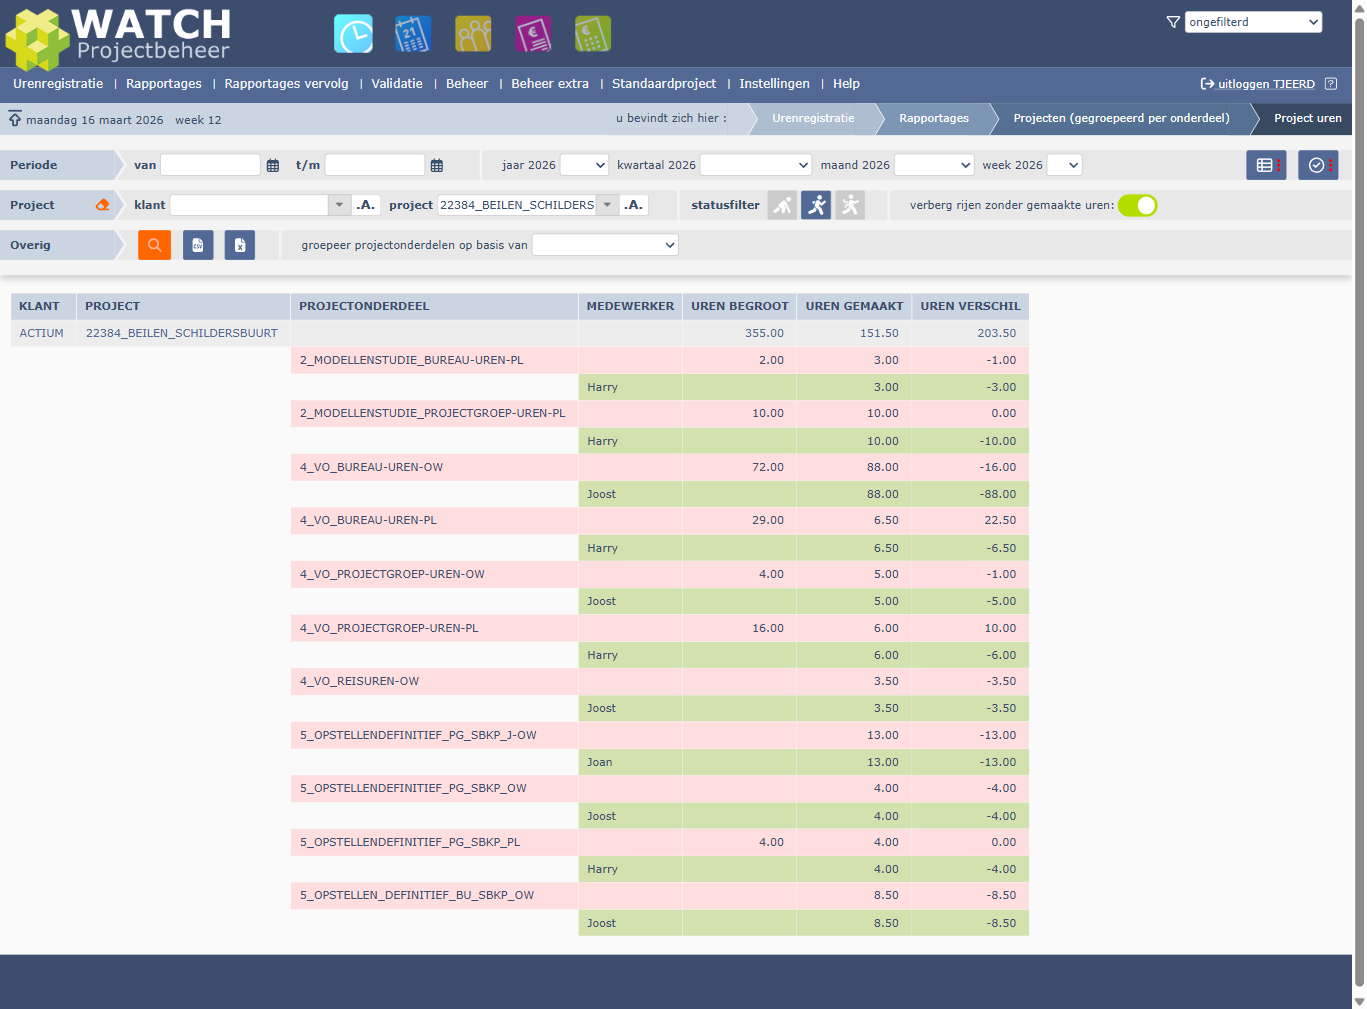Toggle the first status filter icon

[782, 205]
